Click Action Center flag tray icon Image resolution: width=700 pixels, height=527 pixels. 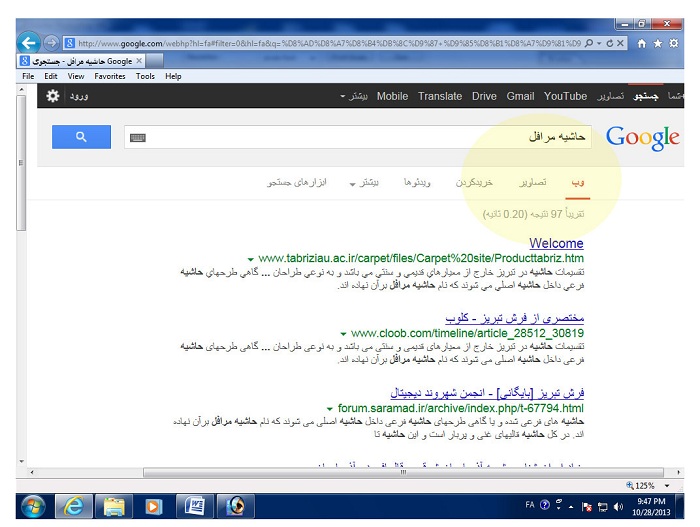point(587,506)
